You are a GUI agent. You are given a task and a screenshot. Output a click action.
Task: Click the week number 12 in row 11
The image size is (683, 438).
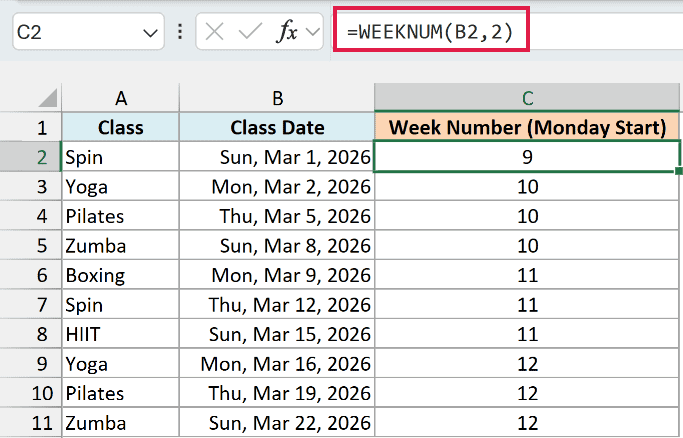click(527, 422)
